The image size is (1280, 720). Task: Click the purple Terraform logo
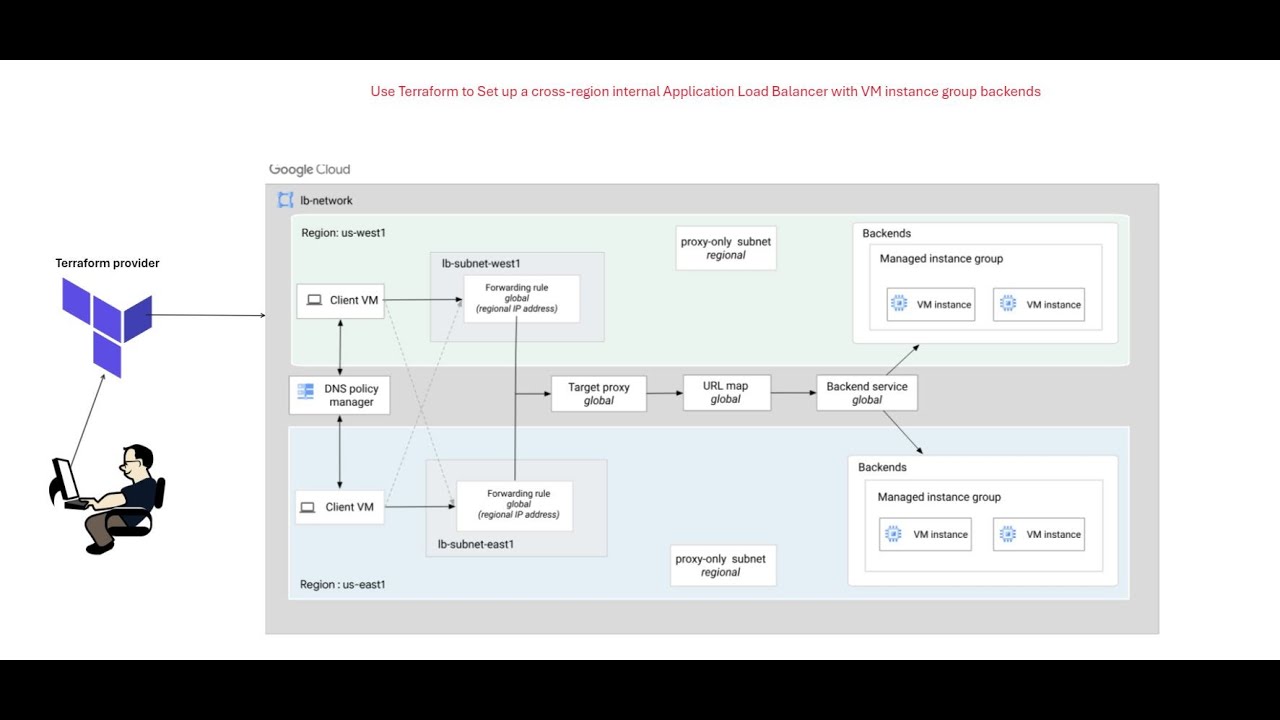tap(107, 327)
